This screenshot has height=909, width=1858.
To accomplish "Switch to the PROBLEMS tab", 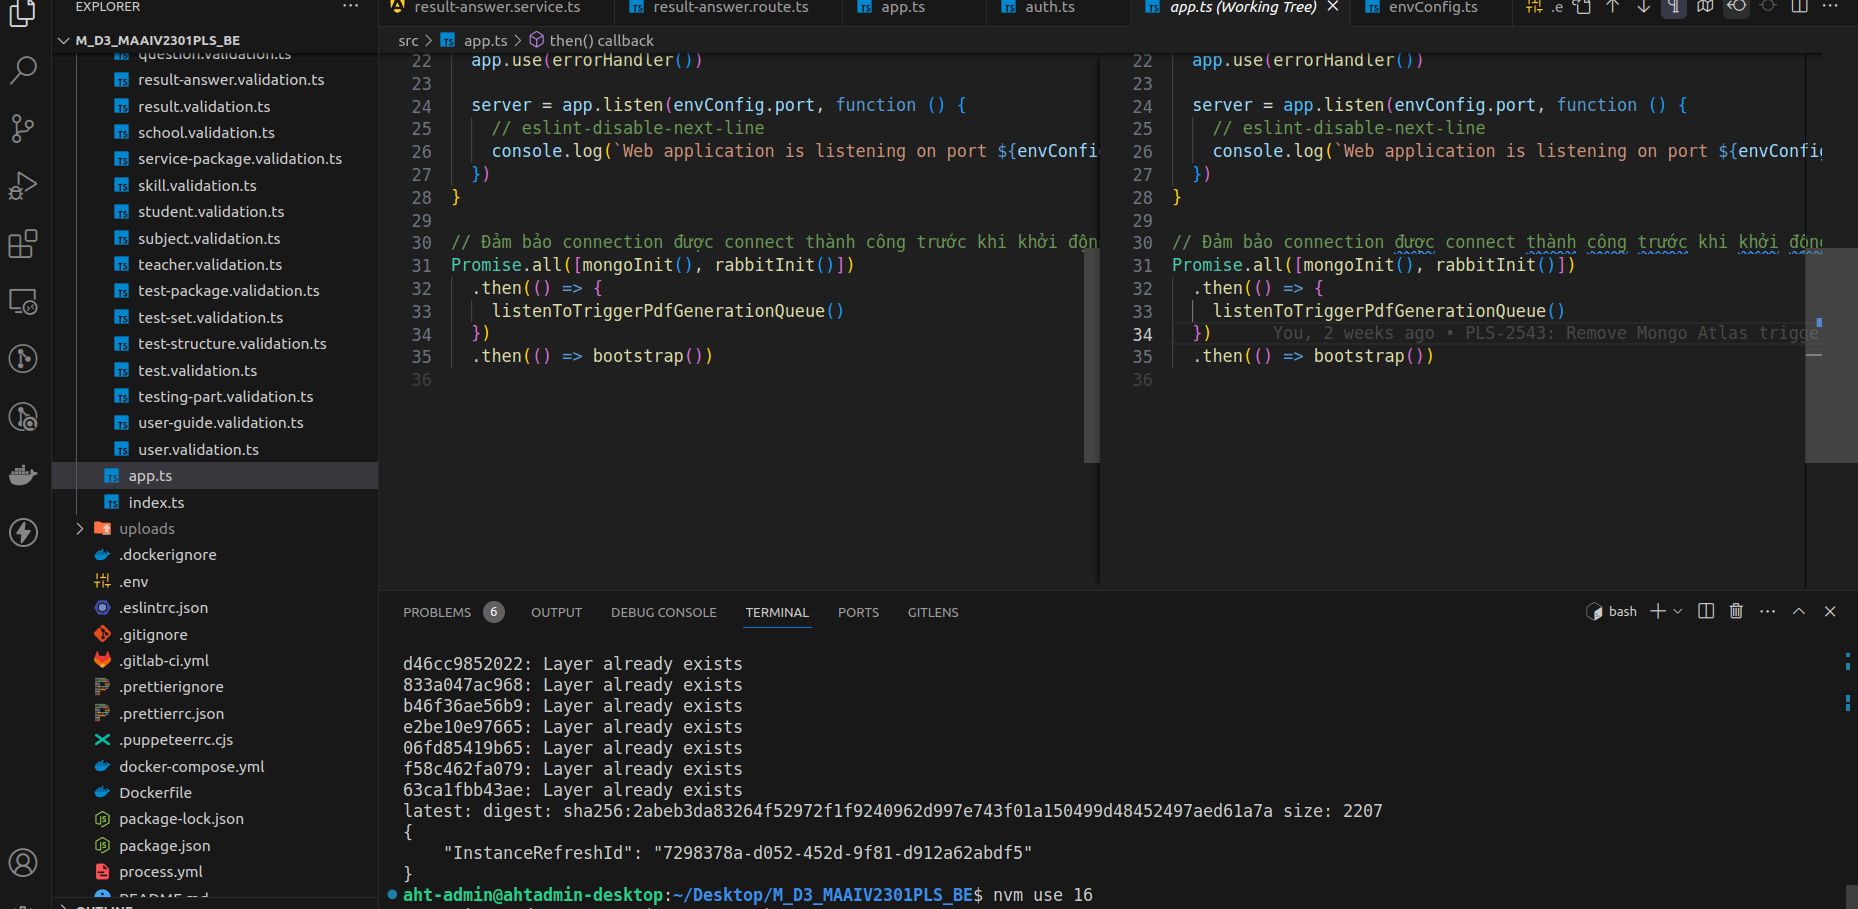I will pos(437,612).
